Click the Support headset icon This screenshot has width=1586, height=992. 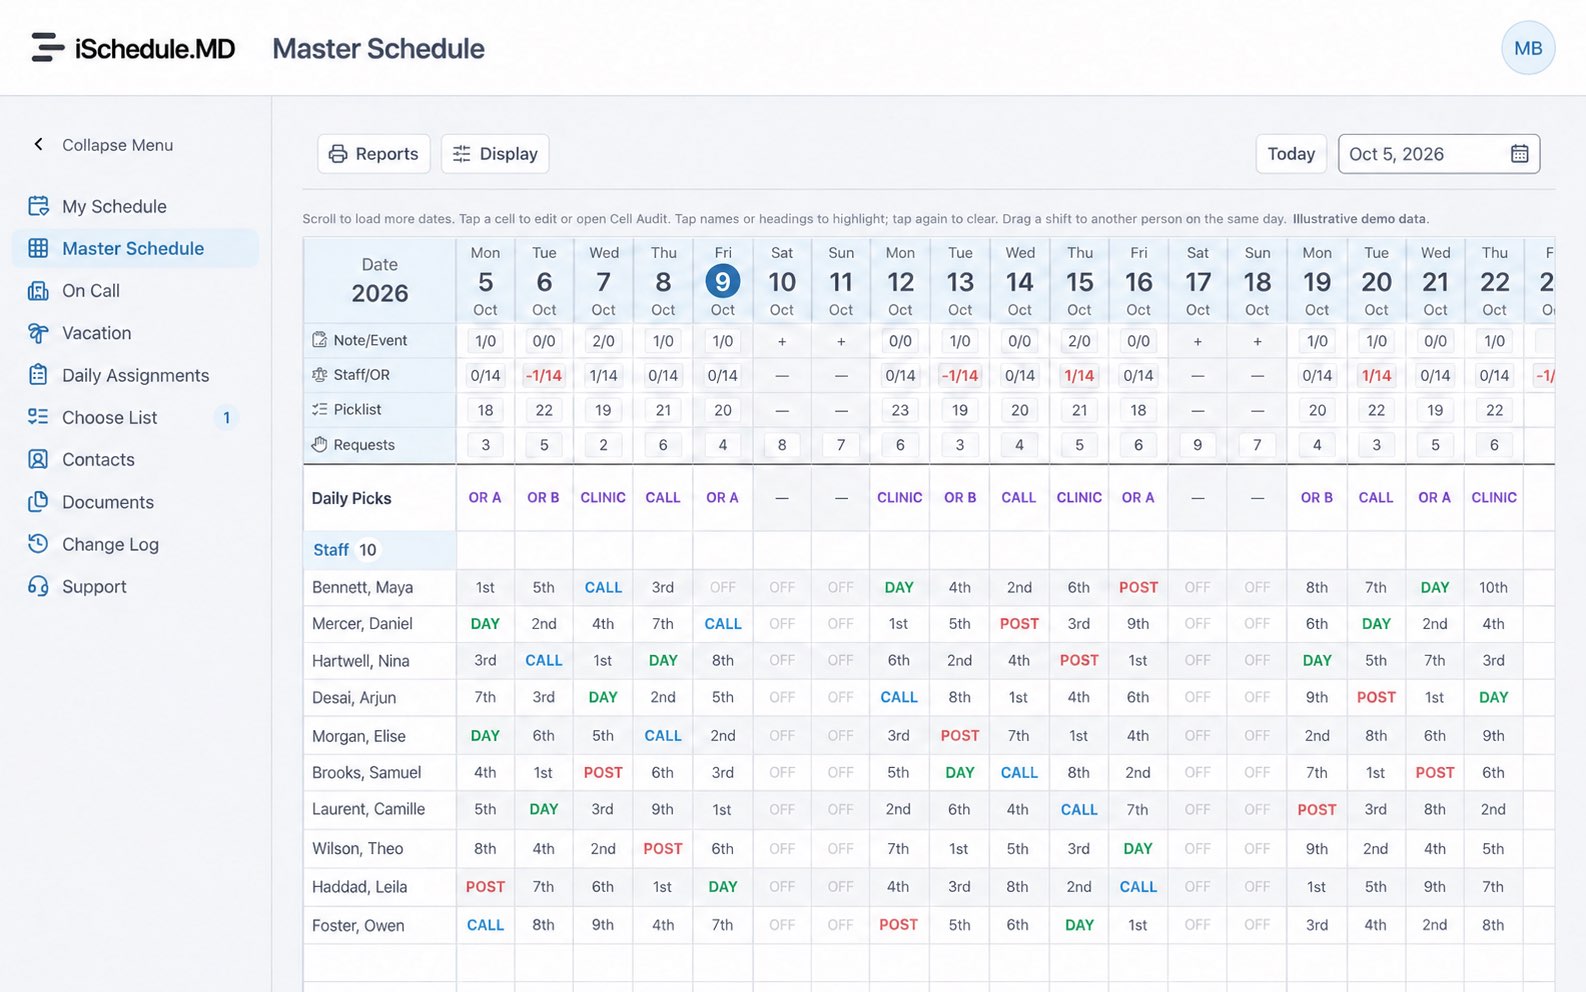(38, 586)
